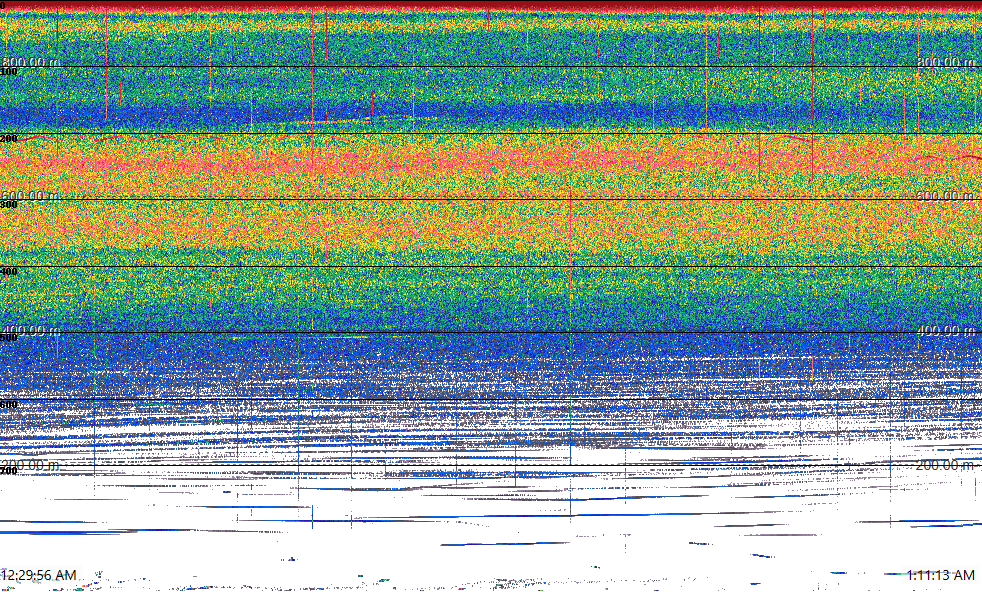Click the left-side 600.00 m range label

point(31,195)
